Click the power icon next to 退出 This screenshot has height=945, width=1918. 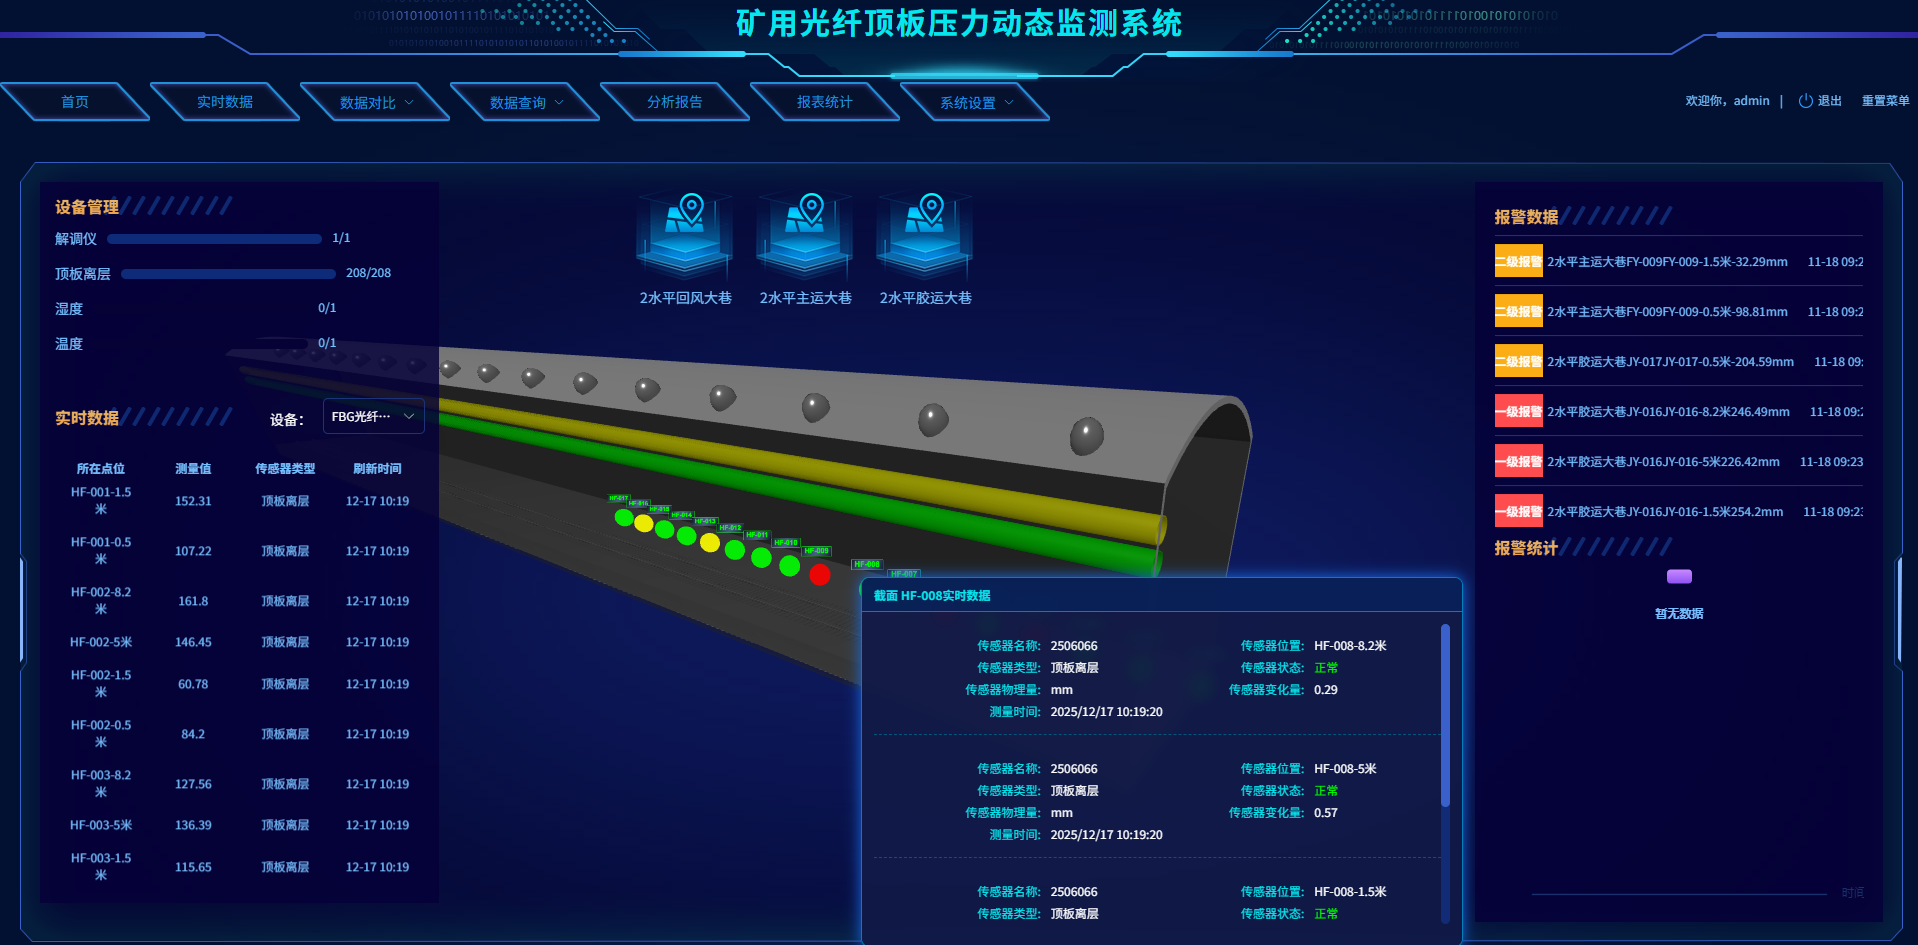(x=1805, y=101)
